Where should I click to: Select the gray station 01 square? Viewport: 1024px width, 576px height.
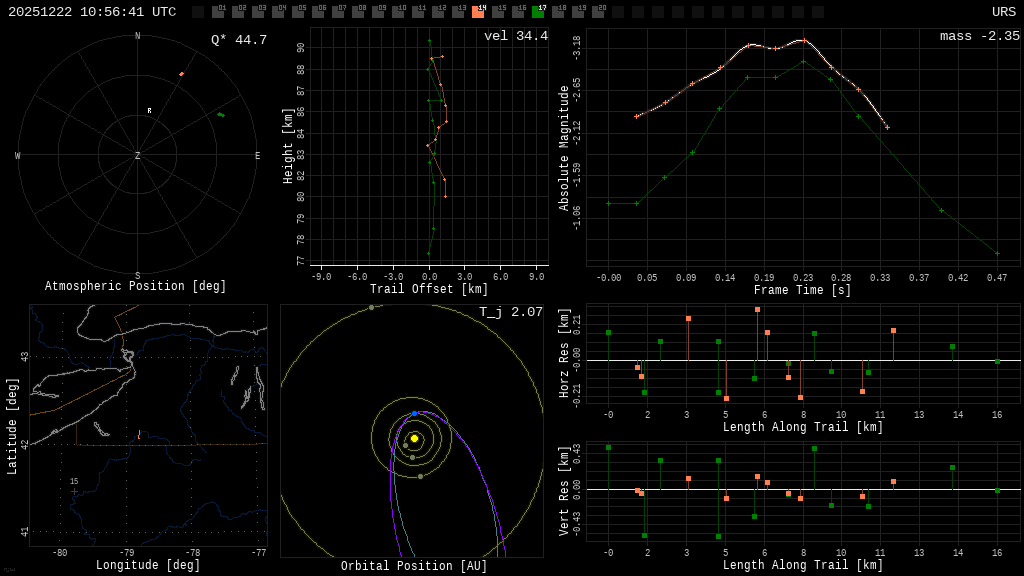coord(218,12)
